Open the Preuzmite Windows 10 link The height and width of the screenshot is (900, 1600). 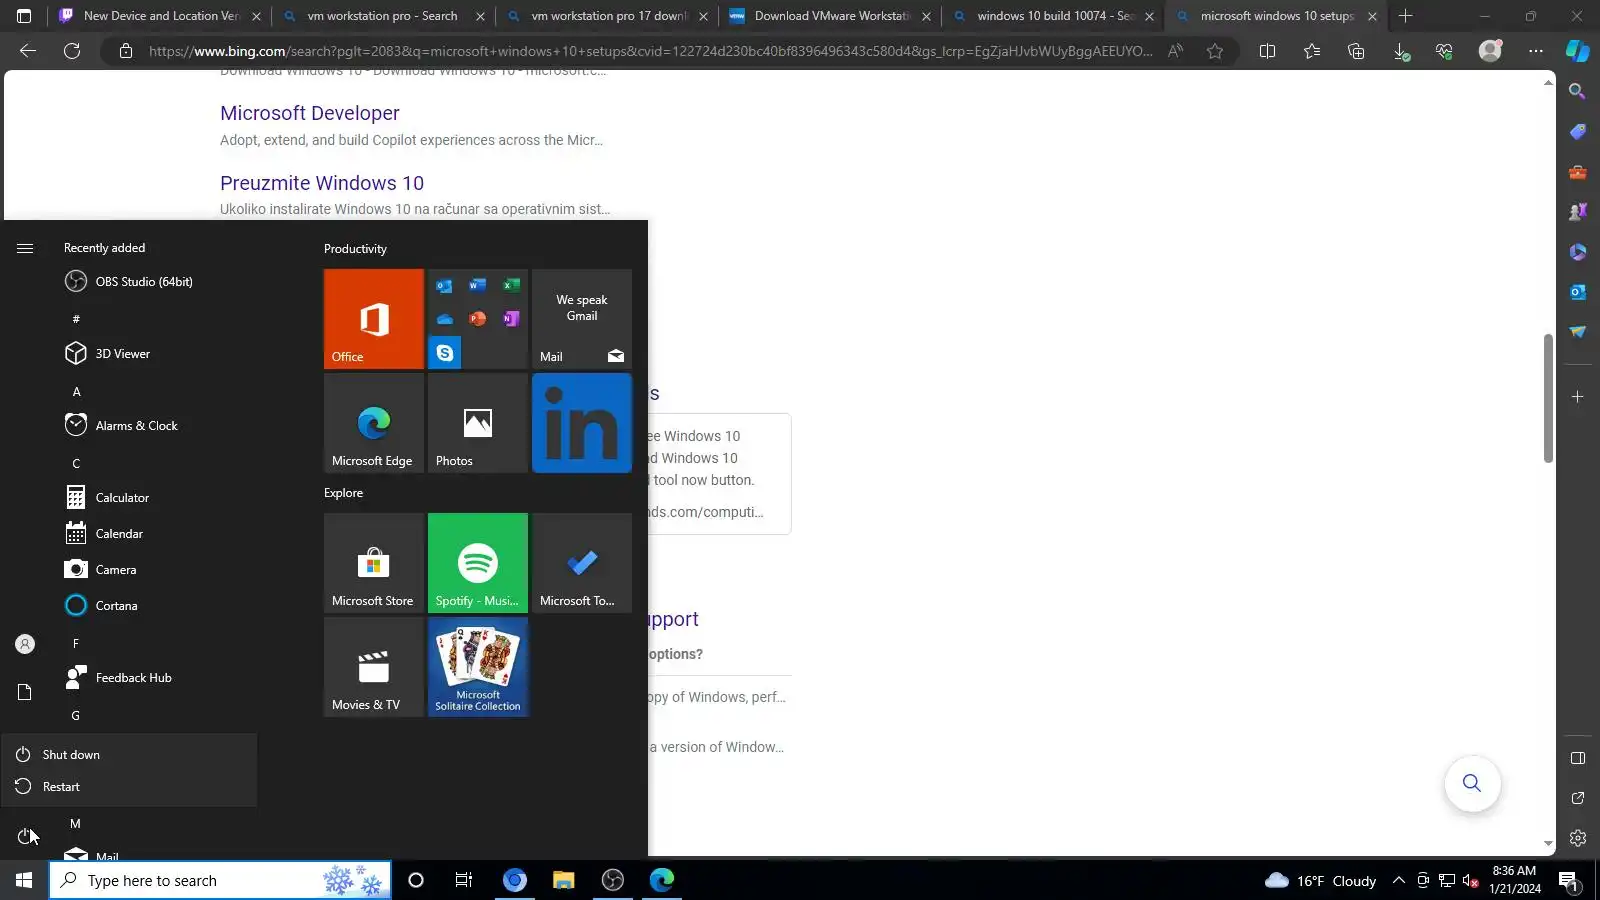point(322,183)
